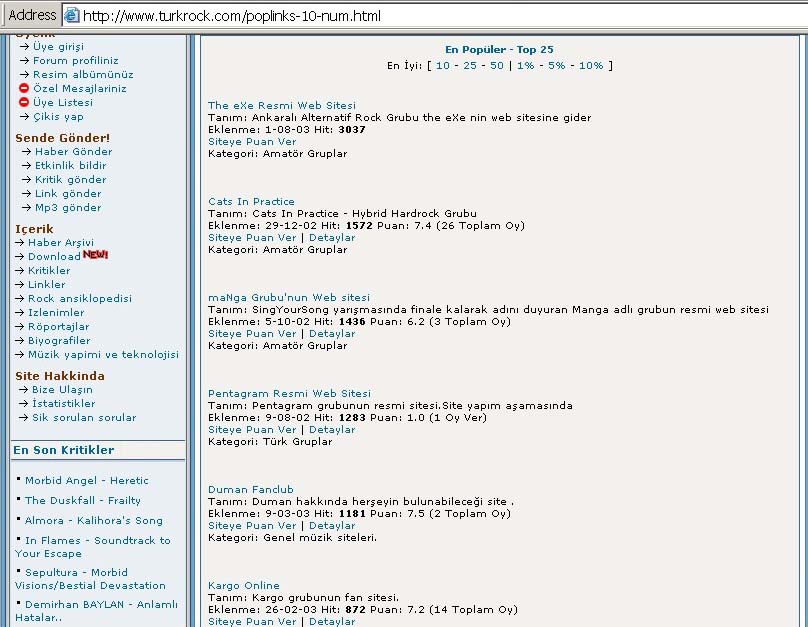The height and width of the screenshot is (627, 808).
Task: Open The eXe Resmi Web Sitesi
Action: (282, 105)
